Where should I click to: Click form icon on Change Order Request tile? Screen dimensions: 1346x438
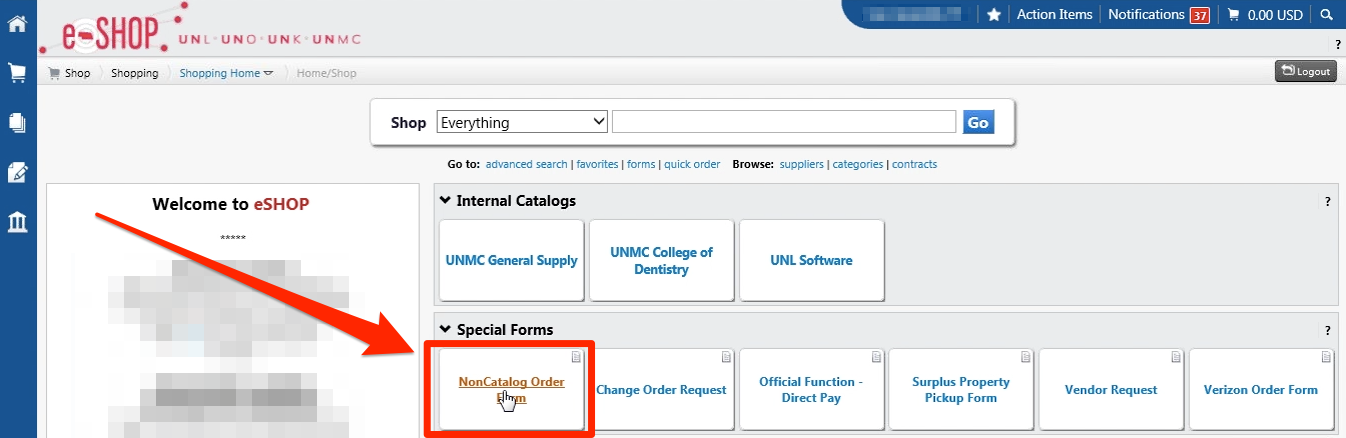725,357
